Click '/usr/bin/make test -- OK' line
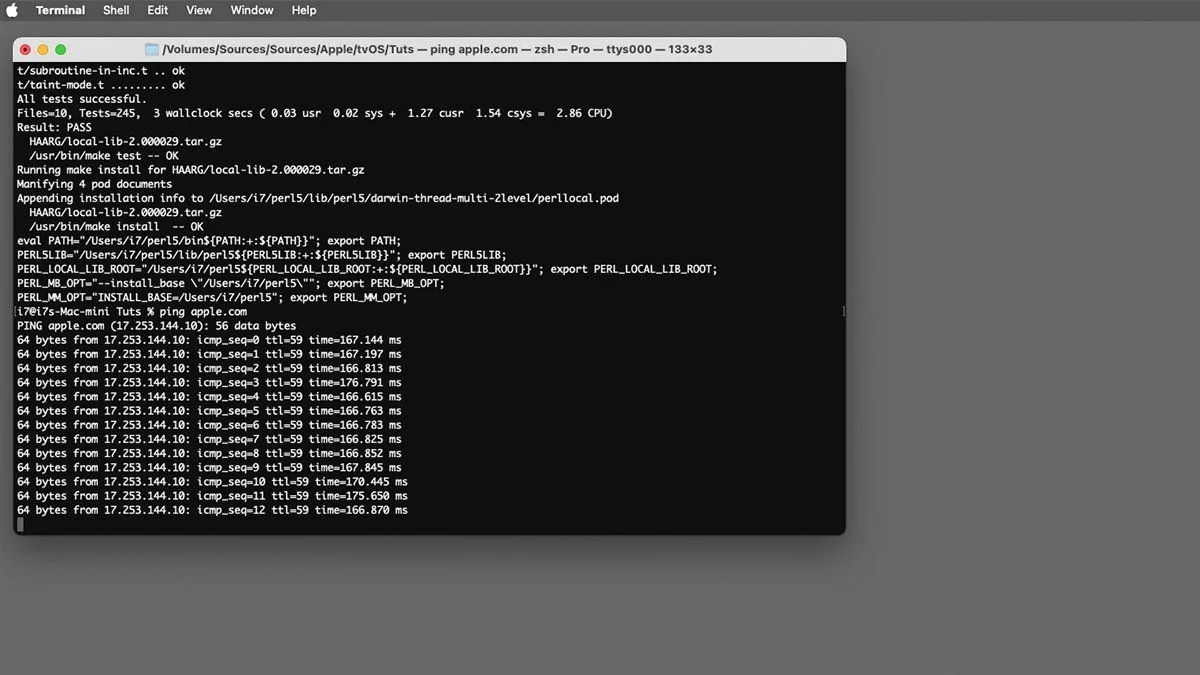1200x675 pixels. click(104, 156)
